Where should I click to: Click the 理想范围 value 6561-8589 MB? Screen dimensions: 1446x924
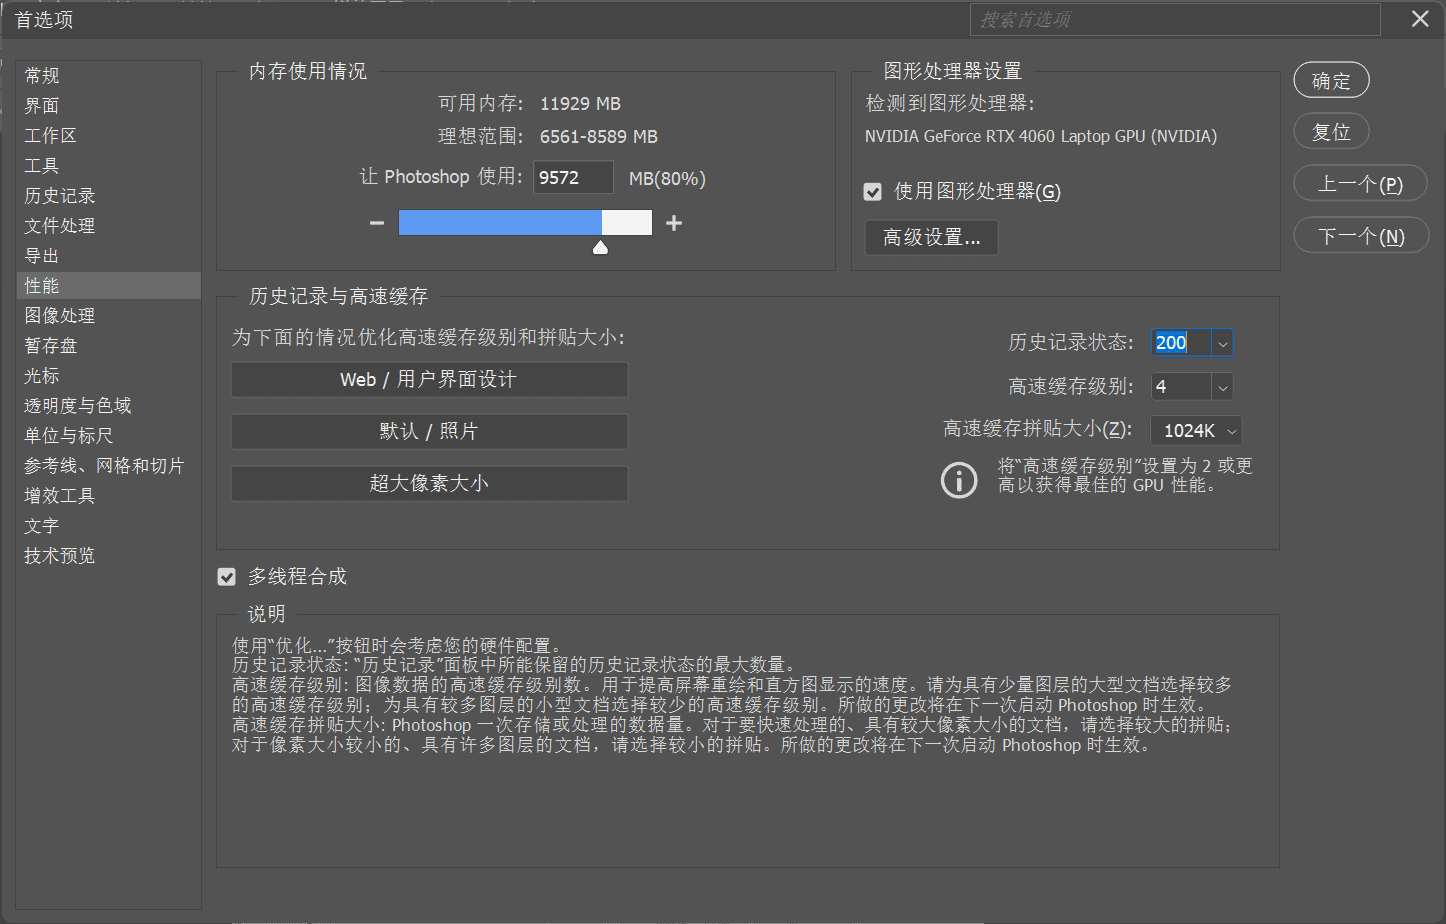tap(599, 137)
